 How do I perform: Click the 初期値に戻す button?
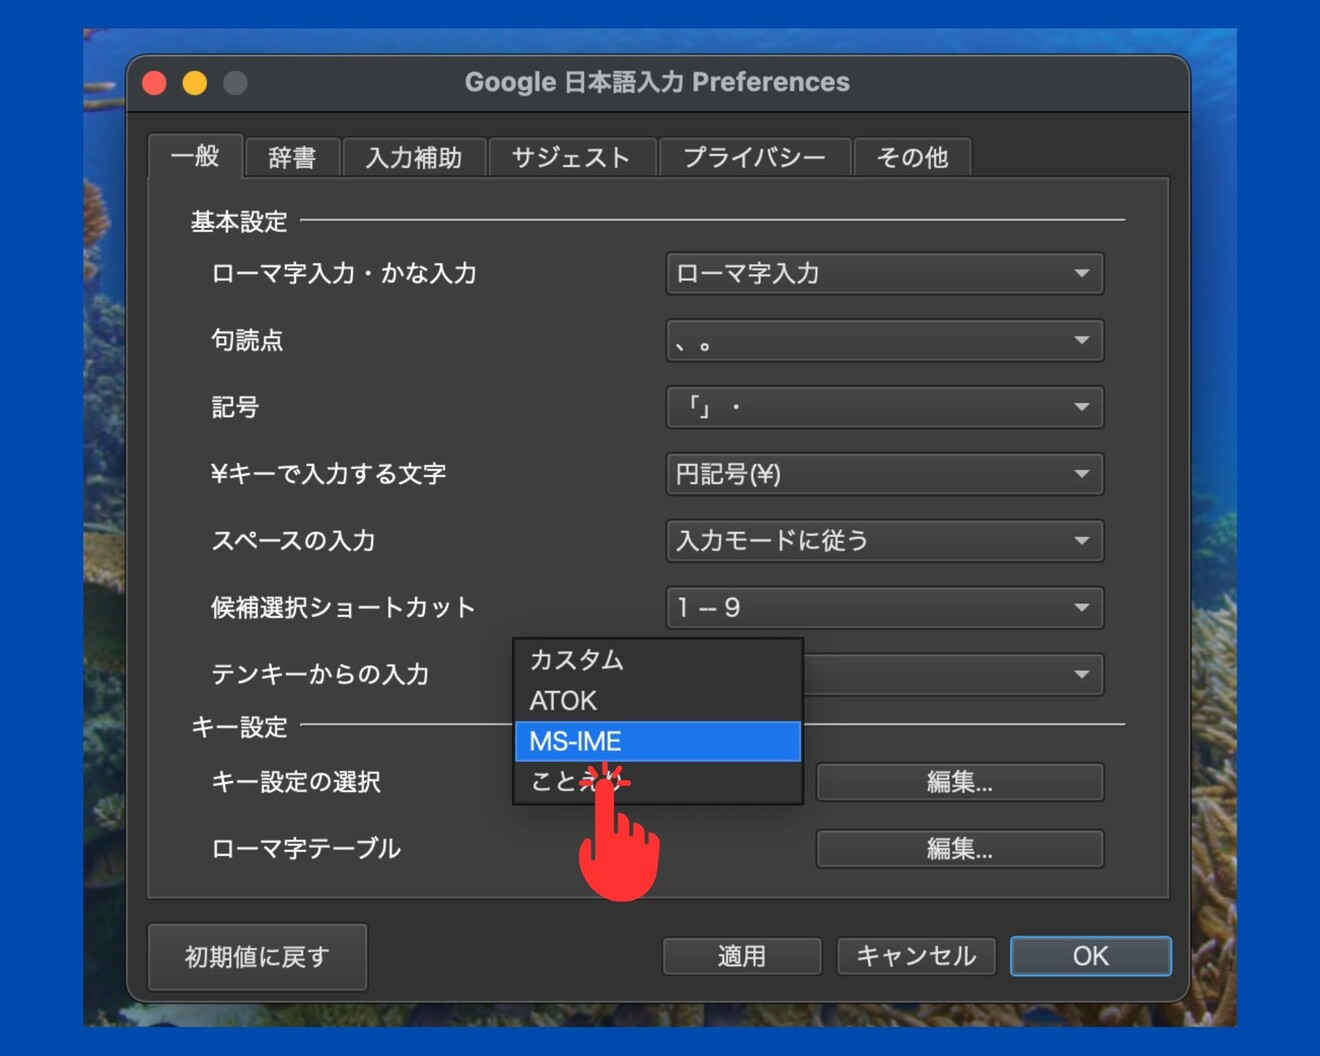tap(257, 957)
